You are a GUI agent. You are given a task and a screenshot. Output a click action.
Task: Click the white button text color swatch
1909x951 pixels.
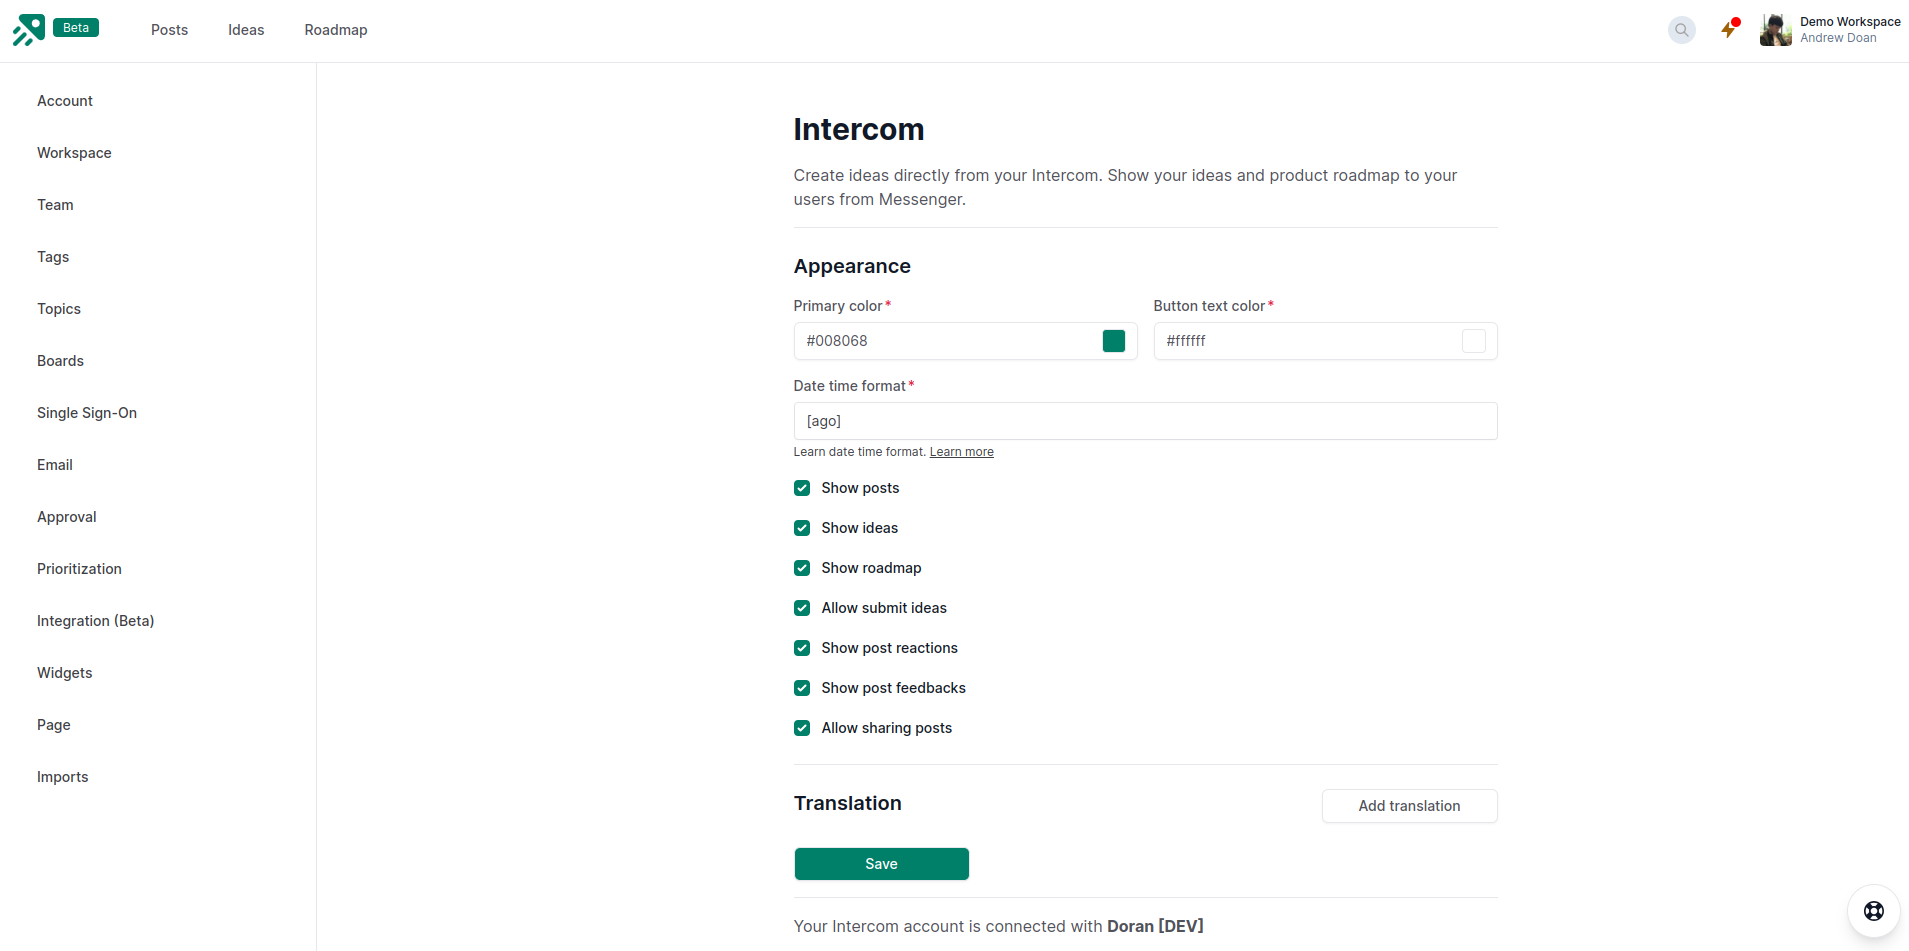point(1474,341)
